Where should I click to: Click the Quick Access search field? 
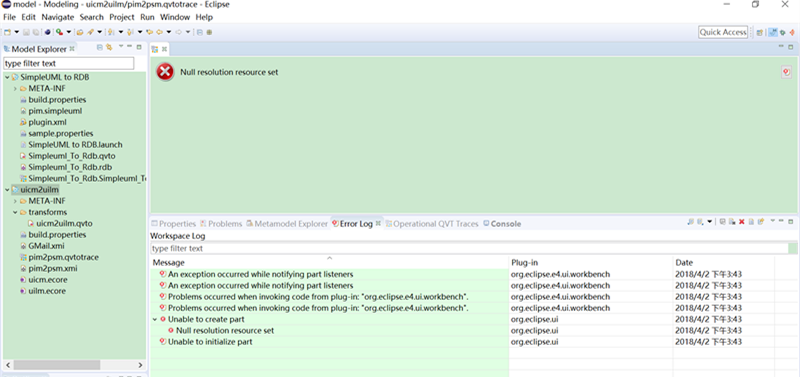coord(723,32)
